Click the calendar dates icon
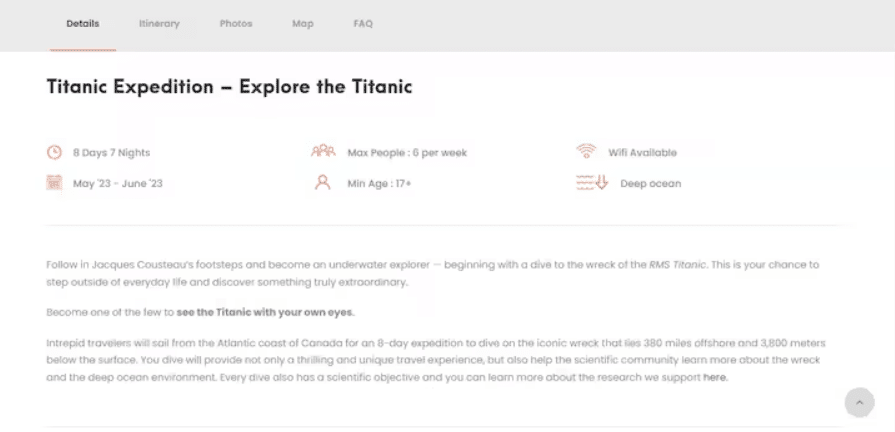The height and width of the screenshot is (432, 895). coord(54,183)
